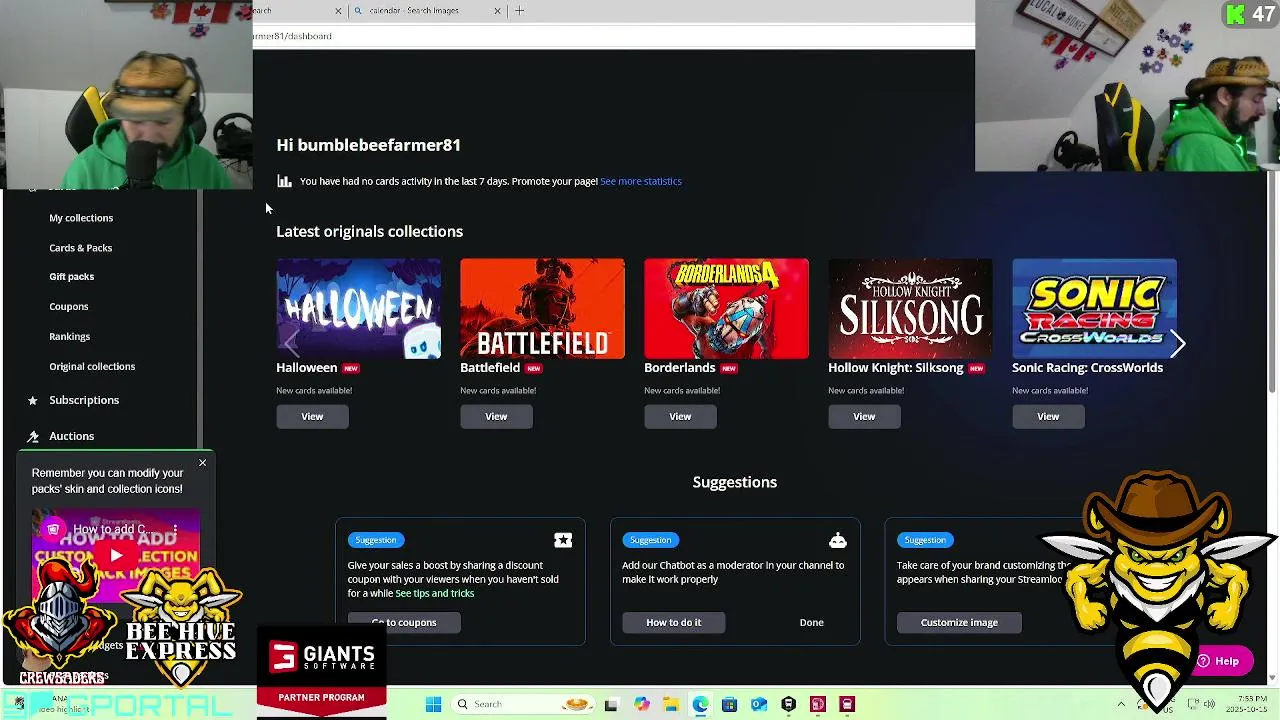Open Auctions section
This screenshot has height=720, width=1280.
point(72,436)
